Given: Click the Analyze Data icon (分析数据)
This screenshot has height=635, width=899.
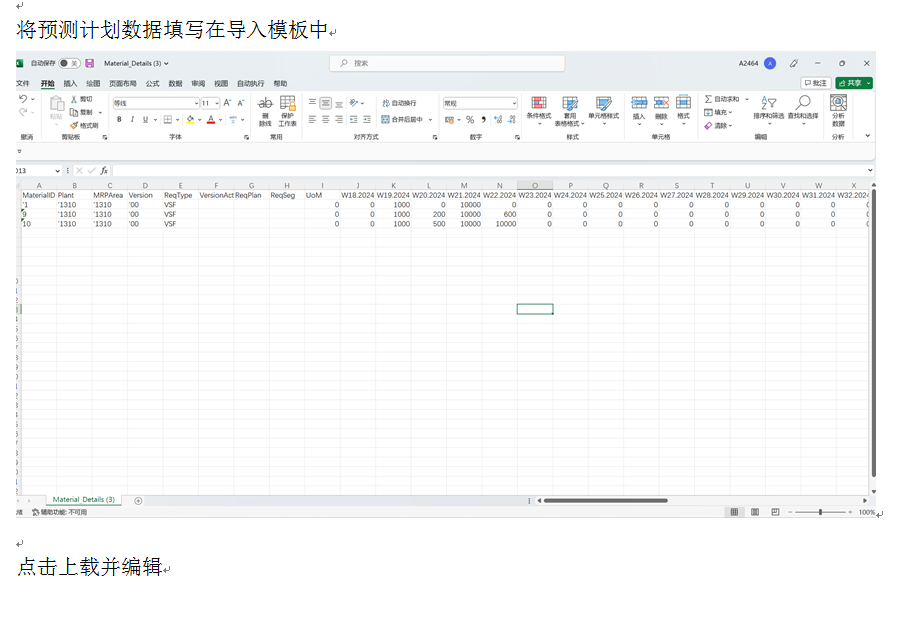Looking at the screenshot, I should point(838,109).
